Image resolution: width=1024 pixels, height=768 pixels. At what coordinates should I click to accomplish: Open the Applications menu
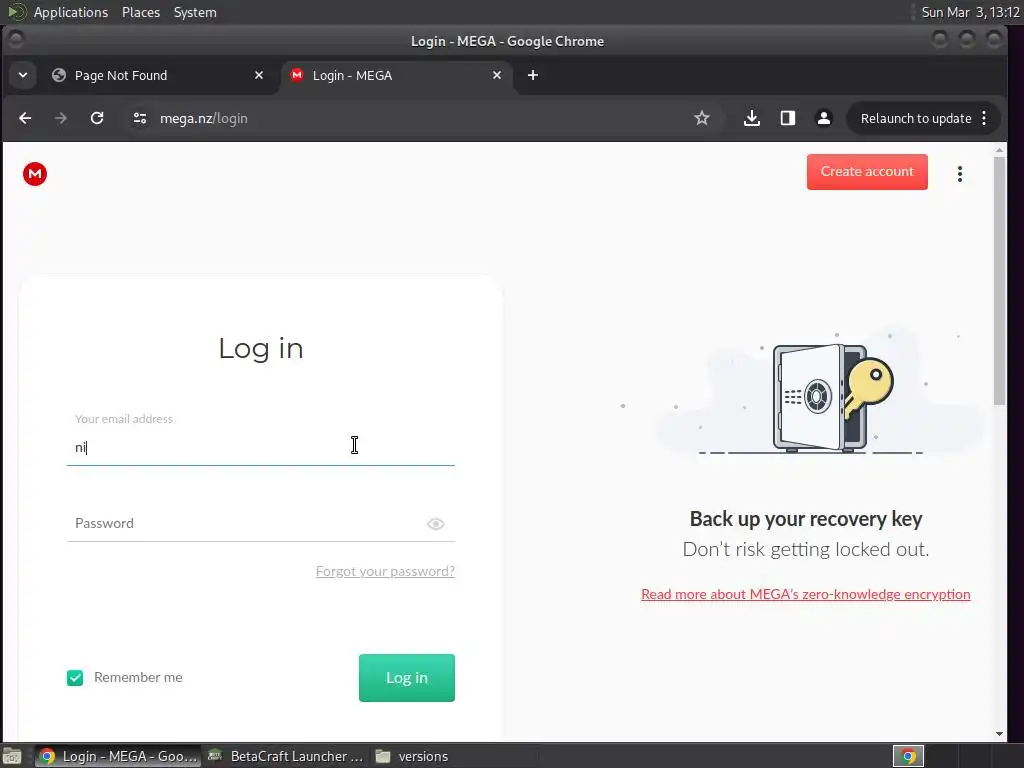(71, 12)
